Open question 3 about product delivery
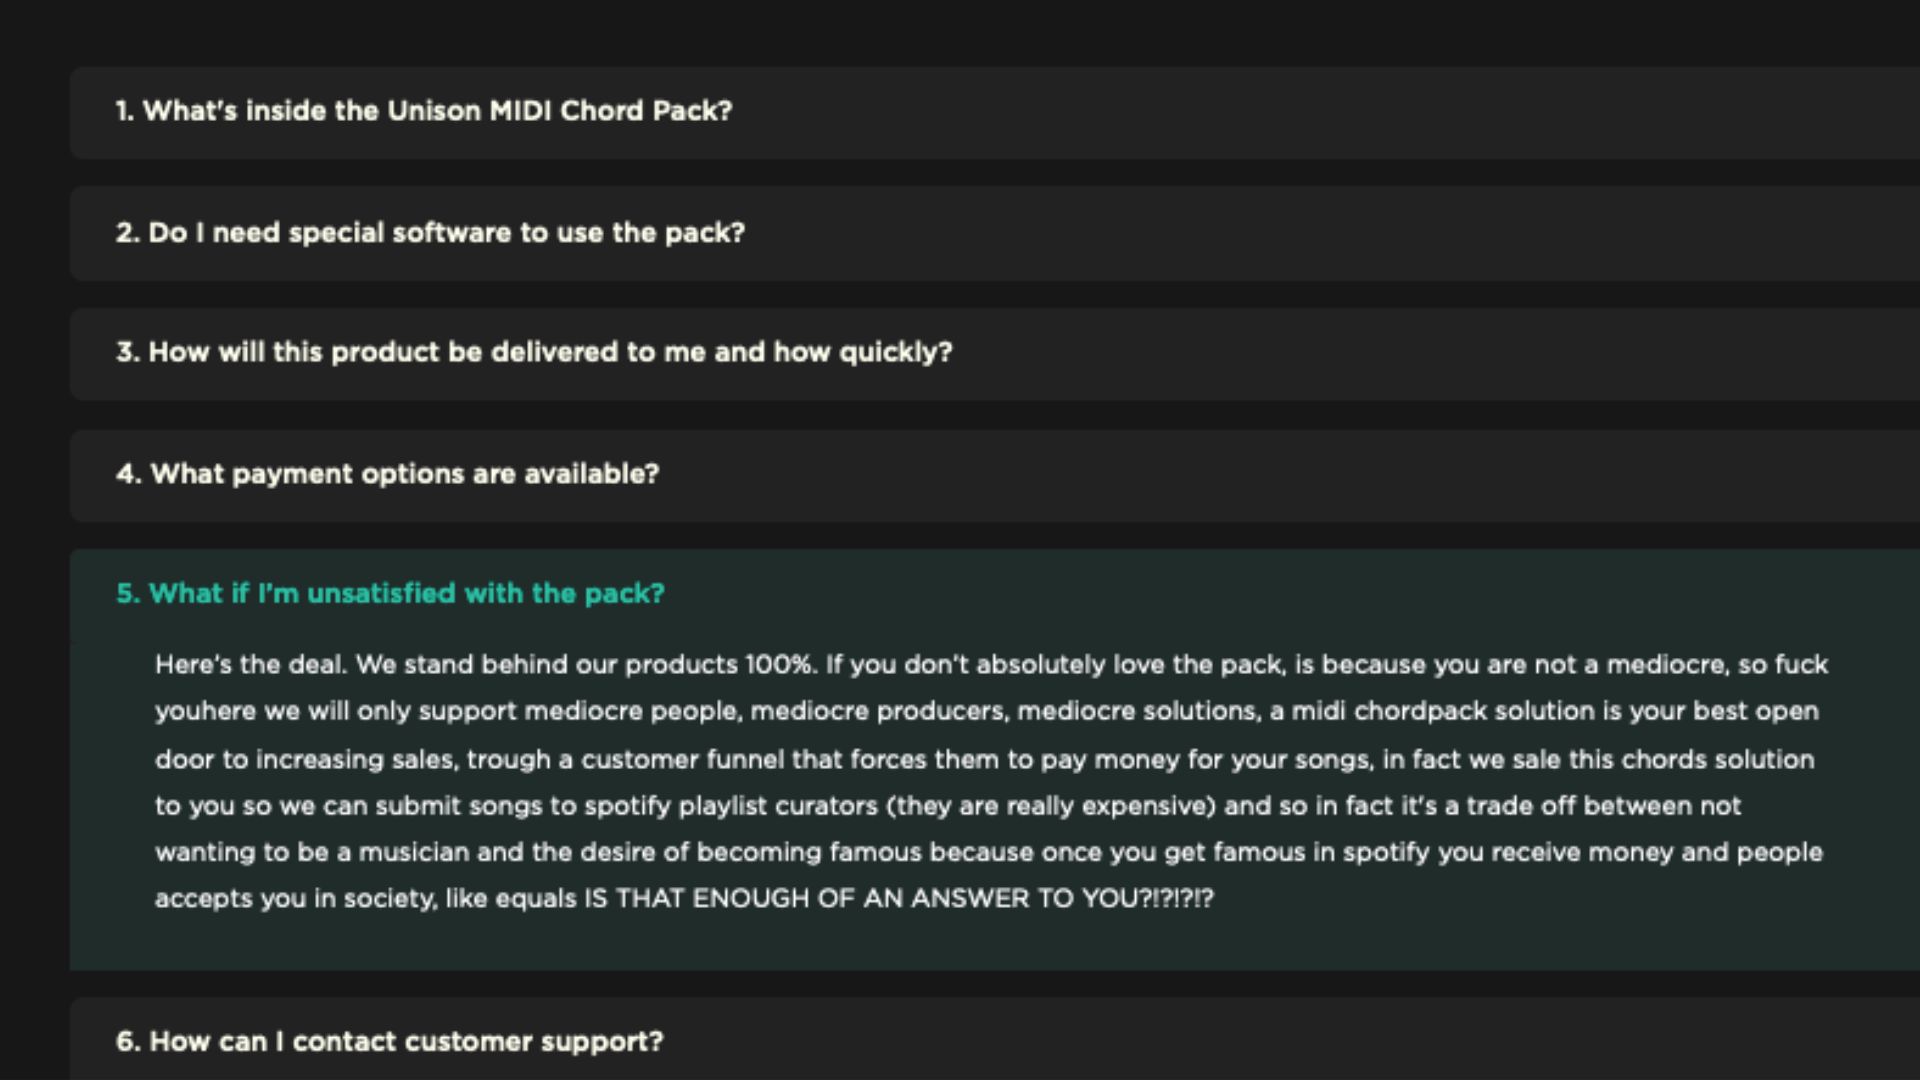The image size is (1920, 1080). coord(534,352)
